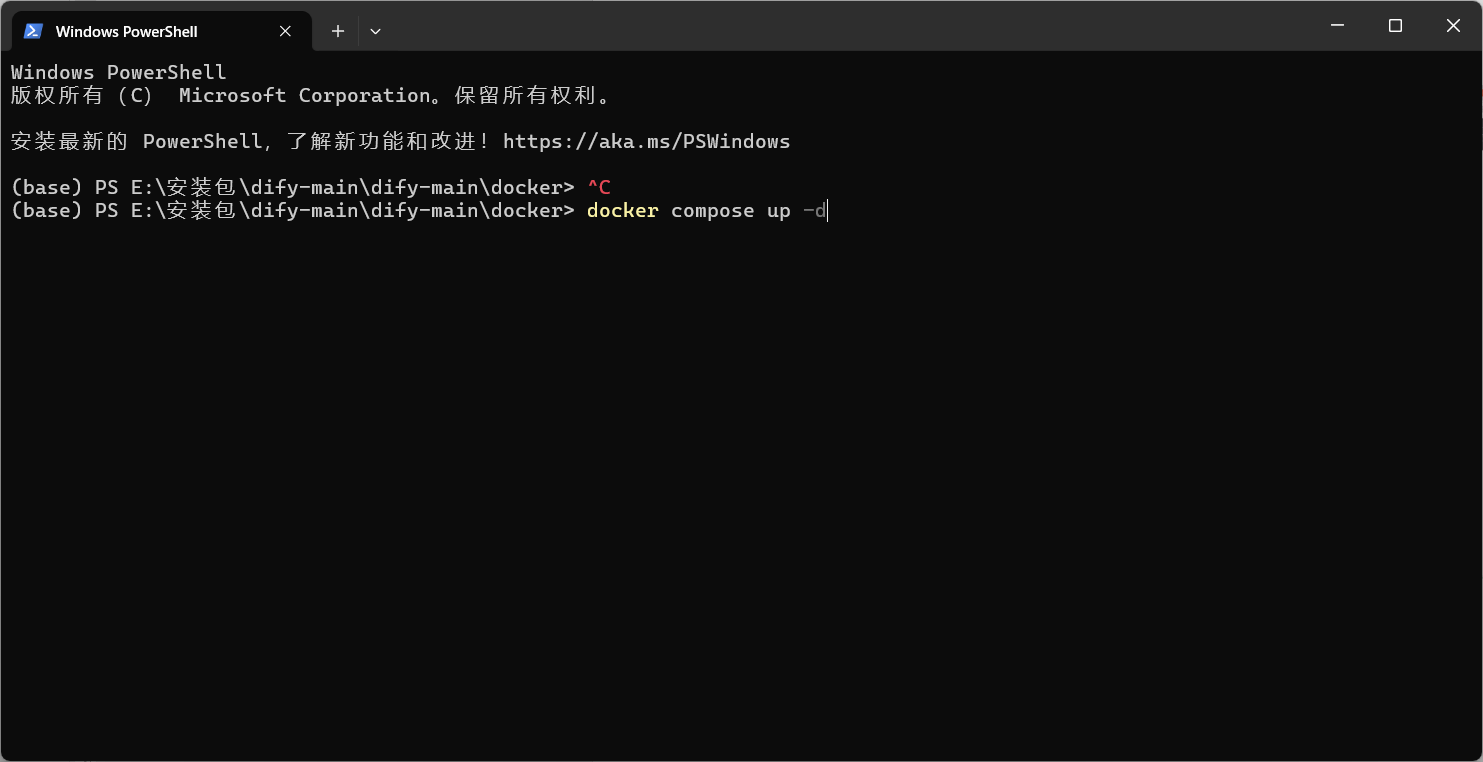Close the Windows PowerShell tab
Screen dimensions: 1483x762
[x=285, y=31]
